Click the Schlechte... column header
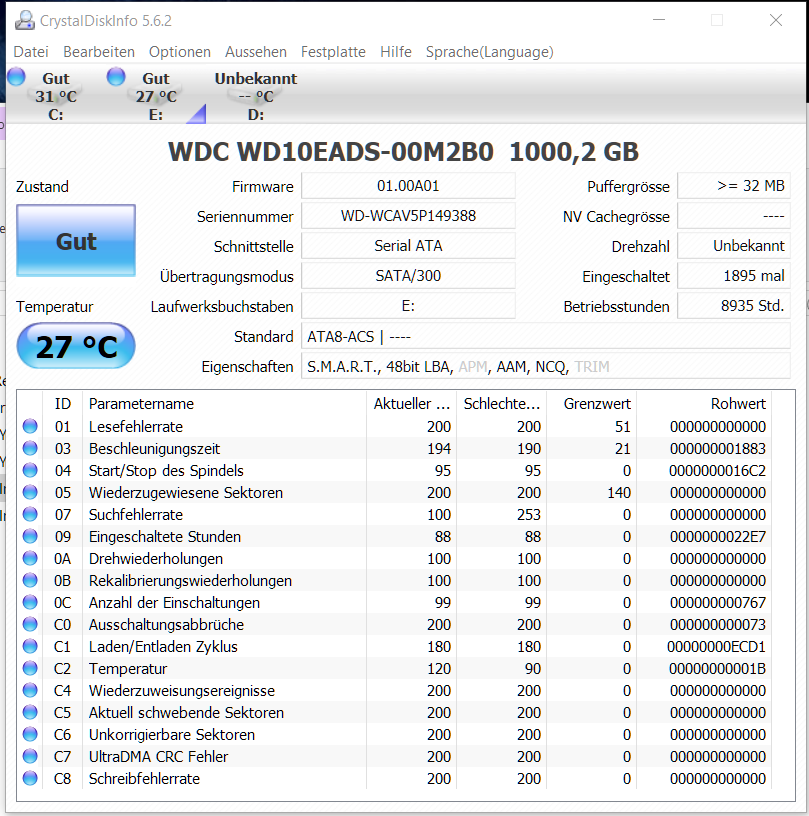The image size is (809, 816). pyautogui.click(x=502, y=404)
